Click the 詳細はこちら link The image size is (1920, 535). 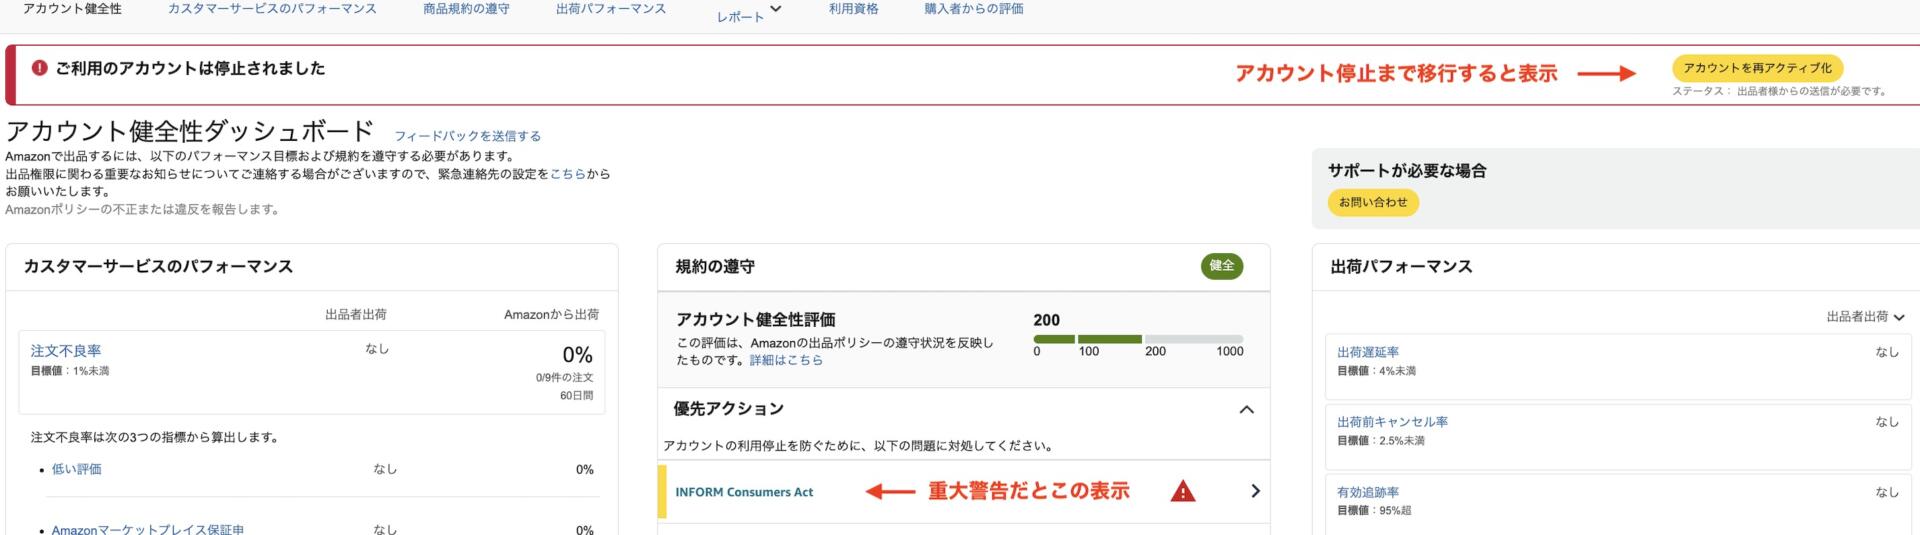786,360
